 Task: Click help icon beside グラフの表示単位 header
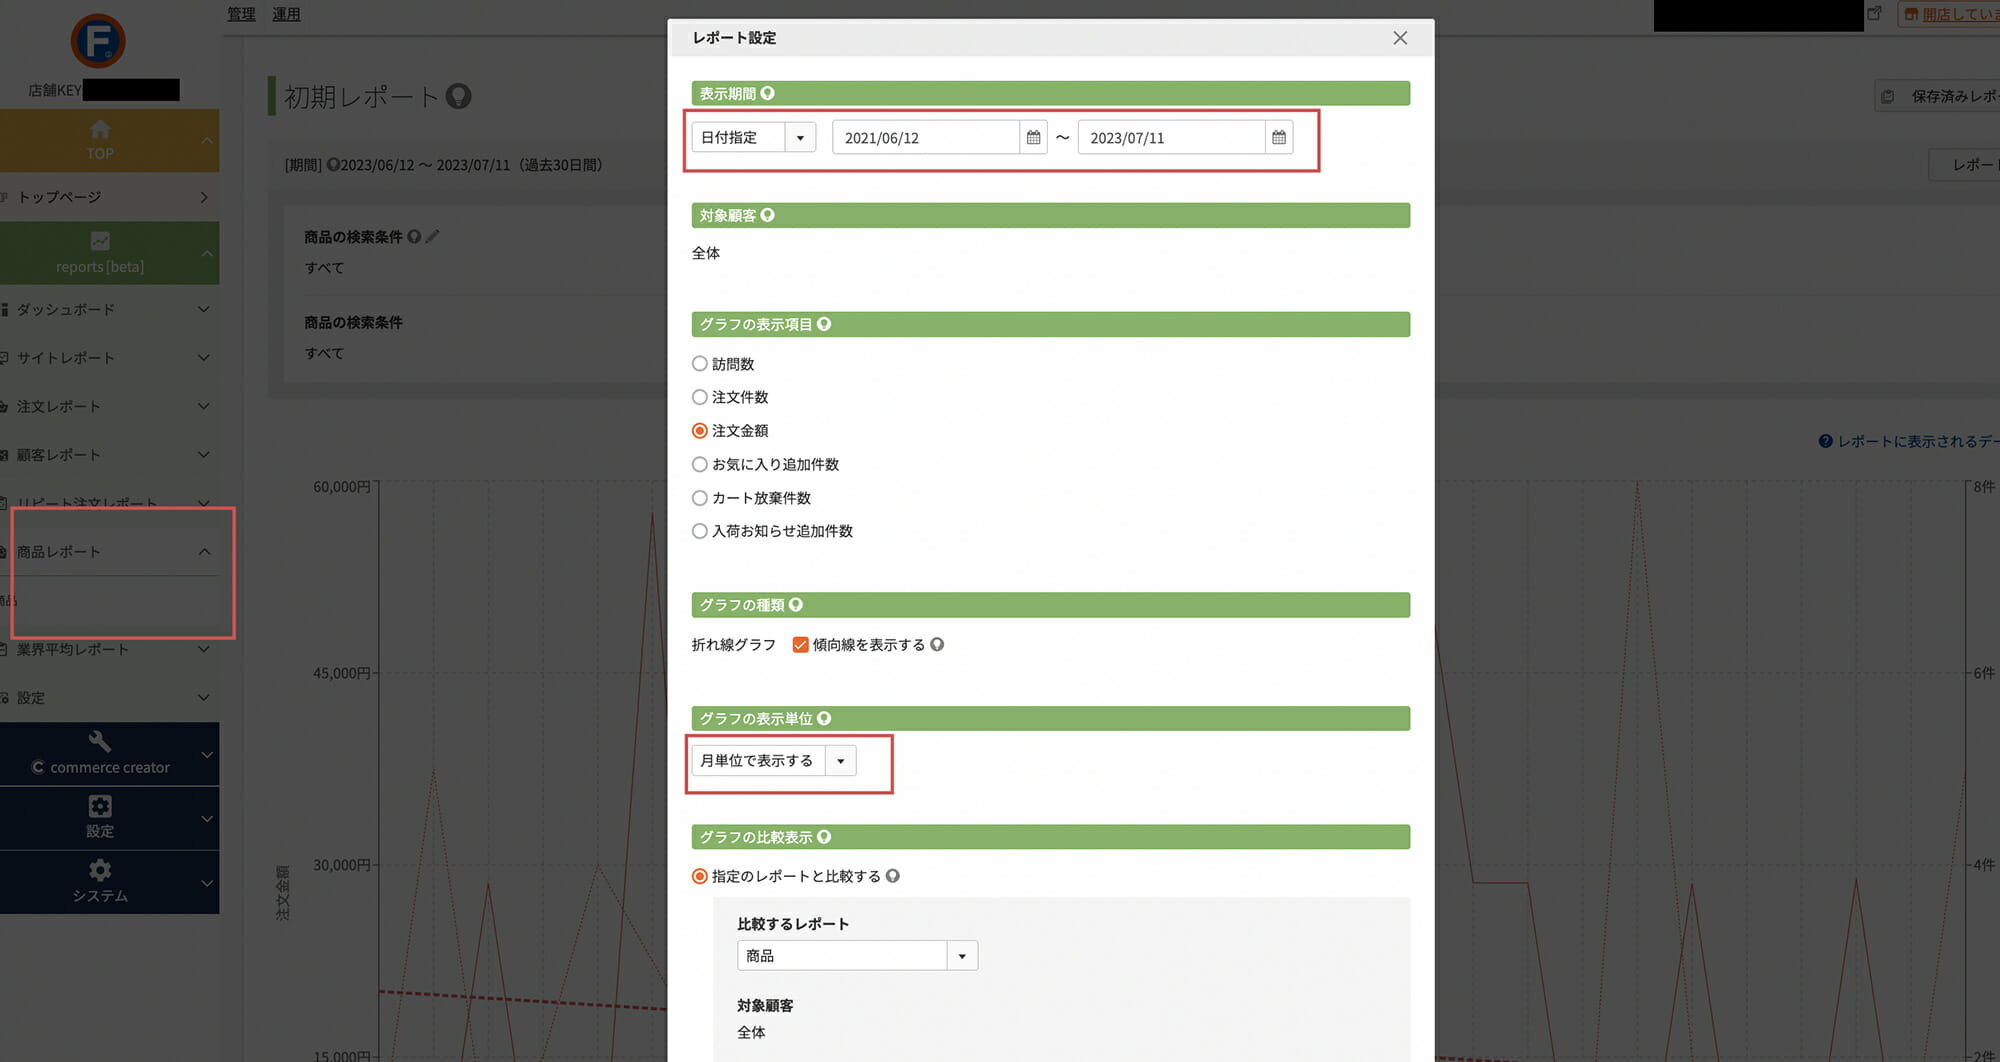point(824,718)
